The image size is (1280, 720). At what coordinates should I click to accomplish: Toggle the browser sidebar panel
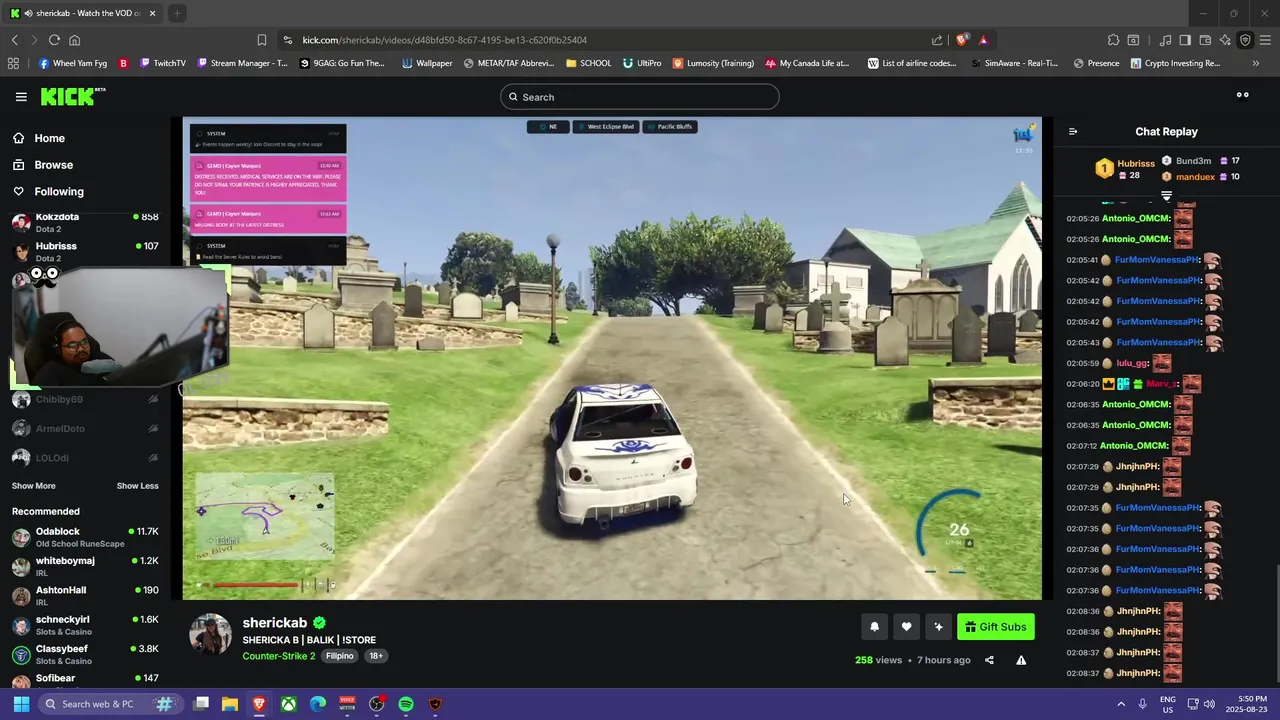[x=1185, y=40]
